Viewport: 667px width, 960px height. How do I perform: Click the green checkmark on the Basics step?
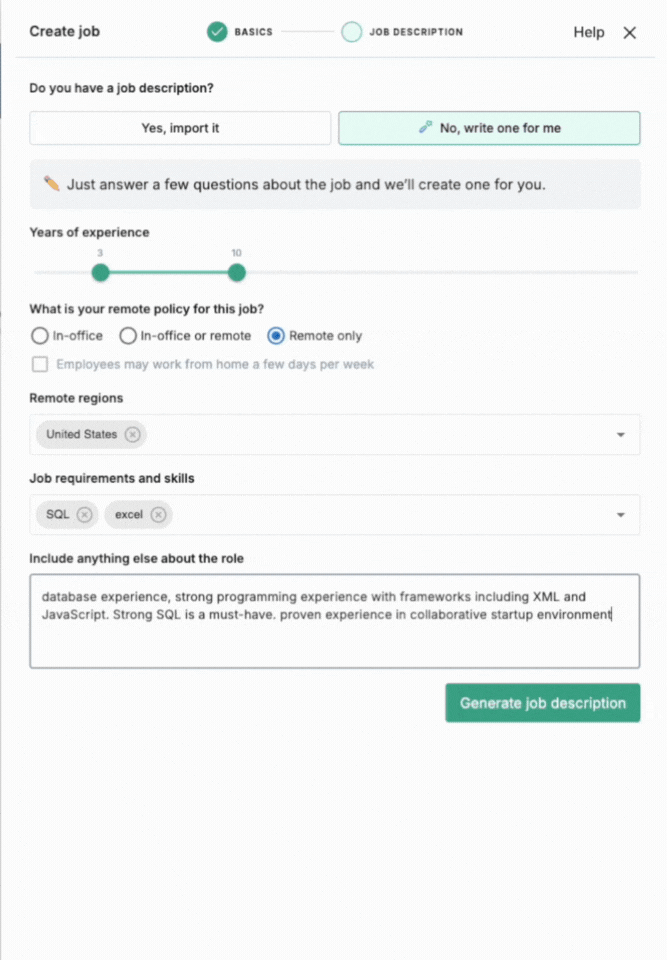[217, 31]
